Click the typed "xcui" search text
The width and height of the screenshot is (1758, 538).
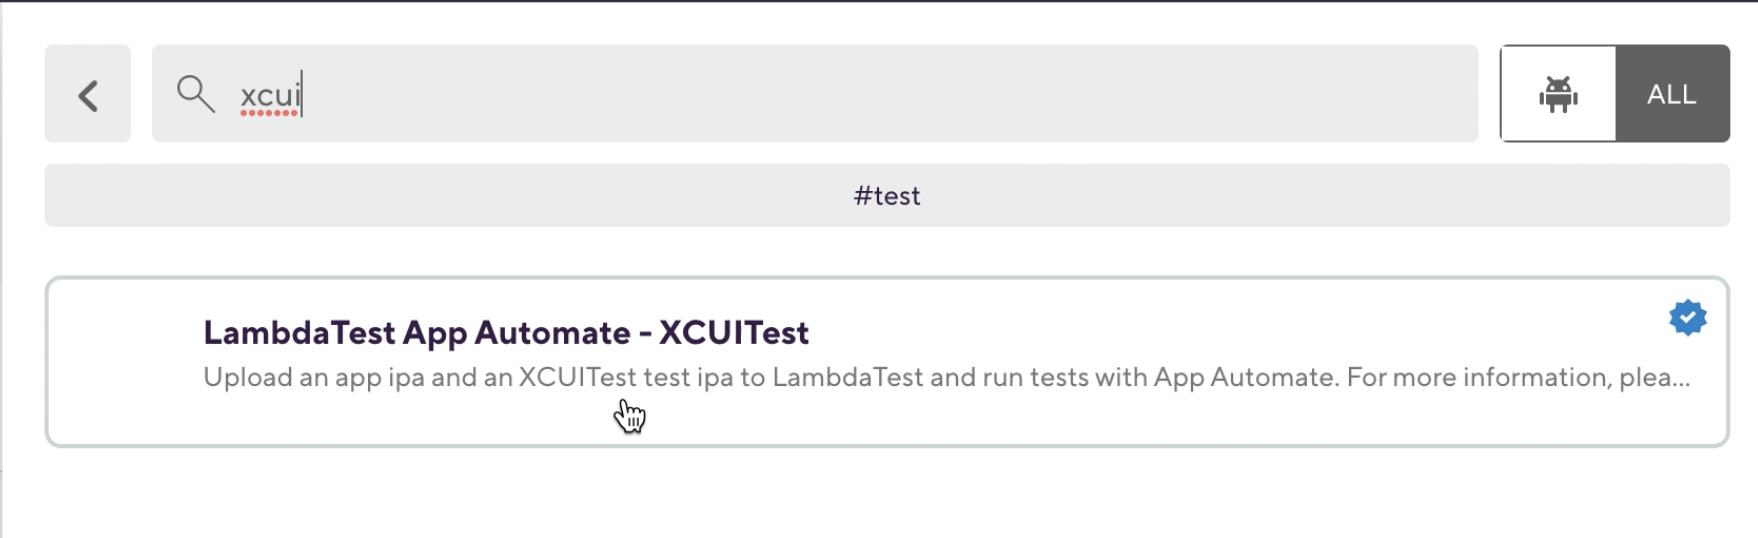pyautogui.click(x=270, y=96)
